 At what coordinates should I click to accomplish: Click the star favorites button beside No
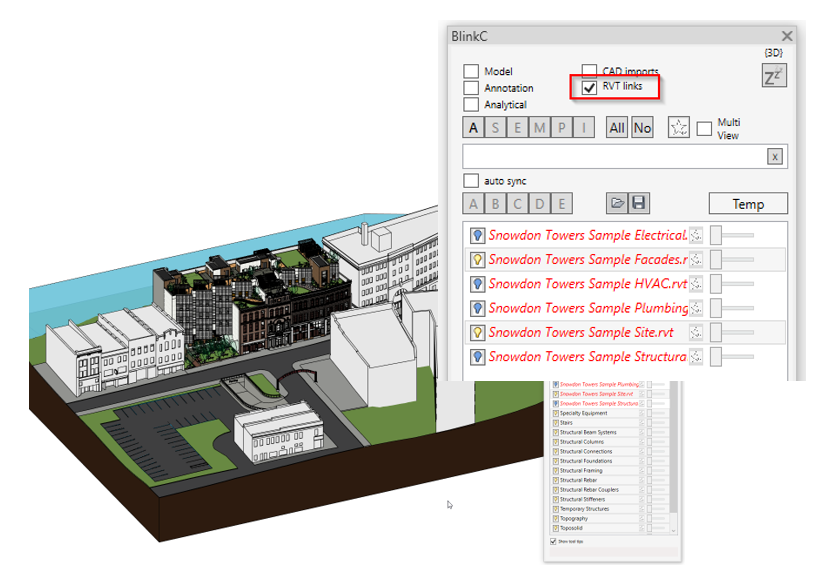point(679,127)
